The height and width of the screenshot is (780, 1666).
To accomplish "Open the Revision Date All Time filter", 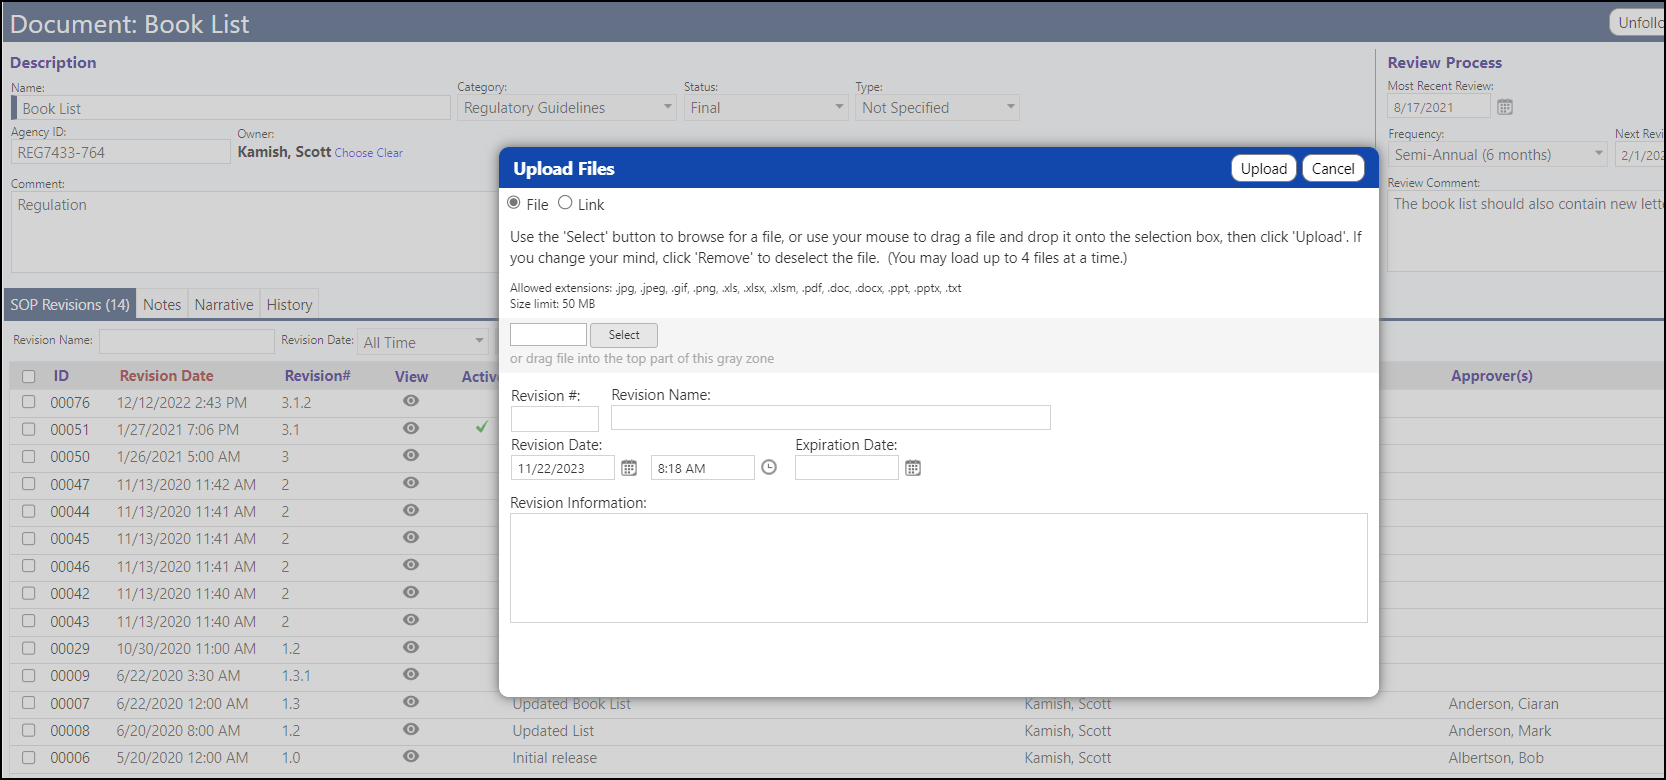I will 423,342.
